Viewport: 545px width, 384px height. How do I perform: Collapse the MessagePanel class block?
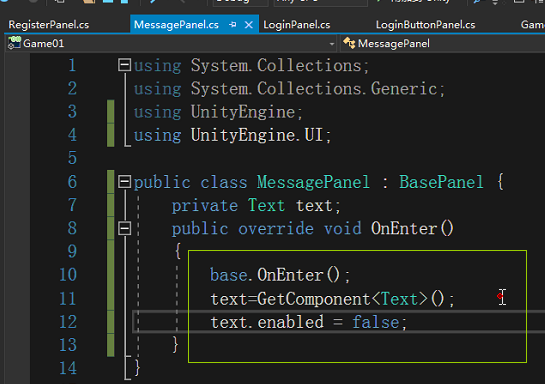[x=124, y=181]
